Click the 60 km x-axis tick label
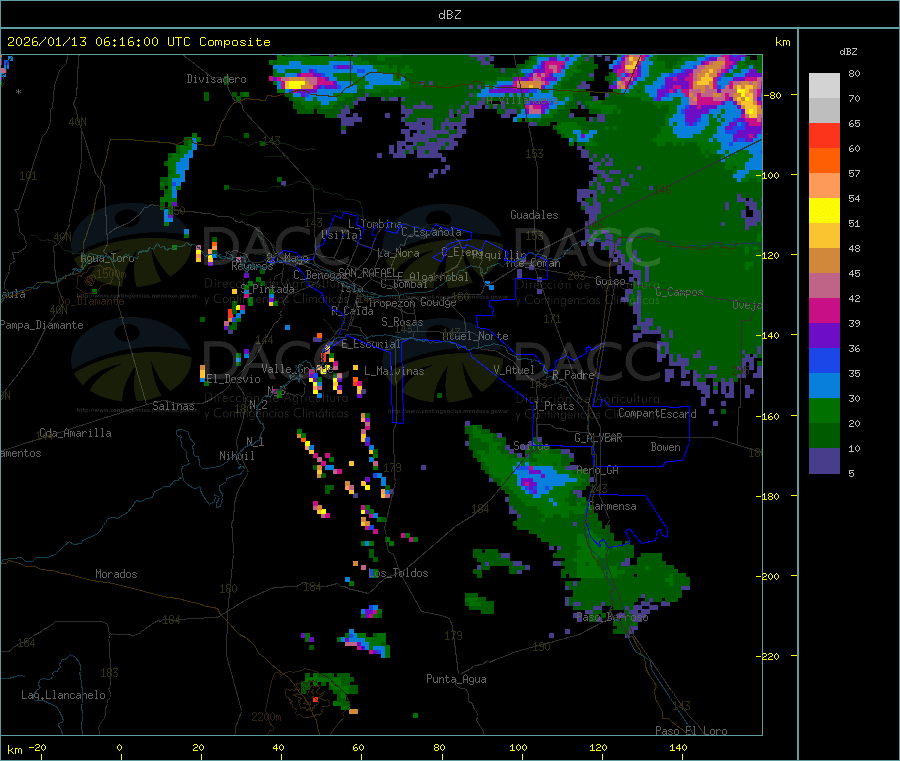The image size is (900, 761). point(358,747)
